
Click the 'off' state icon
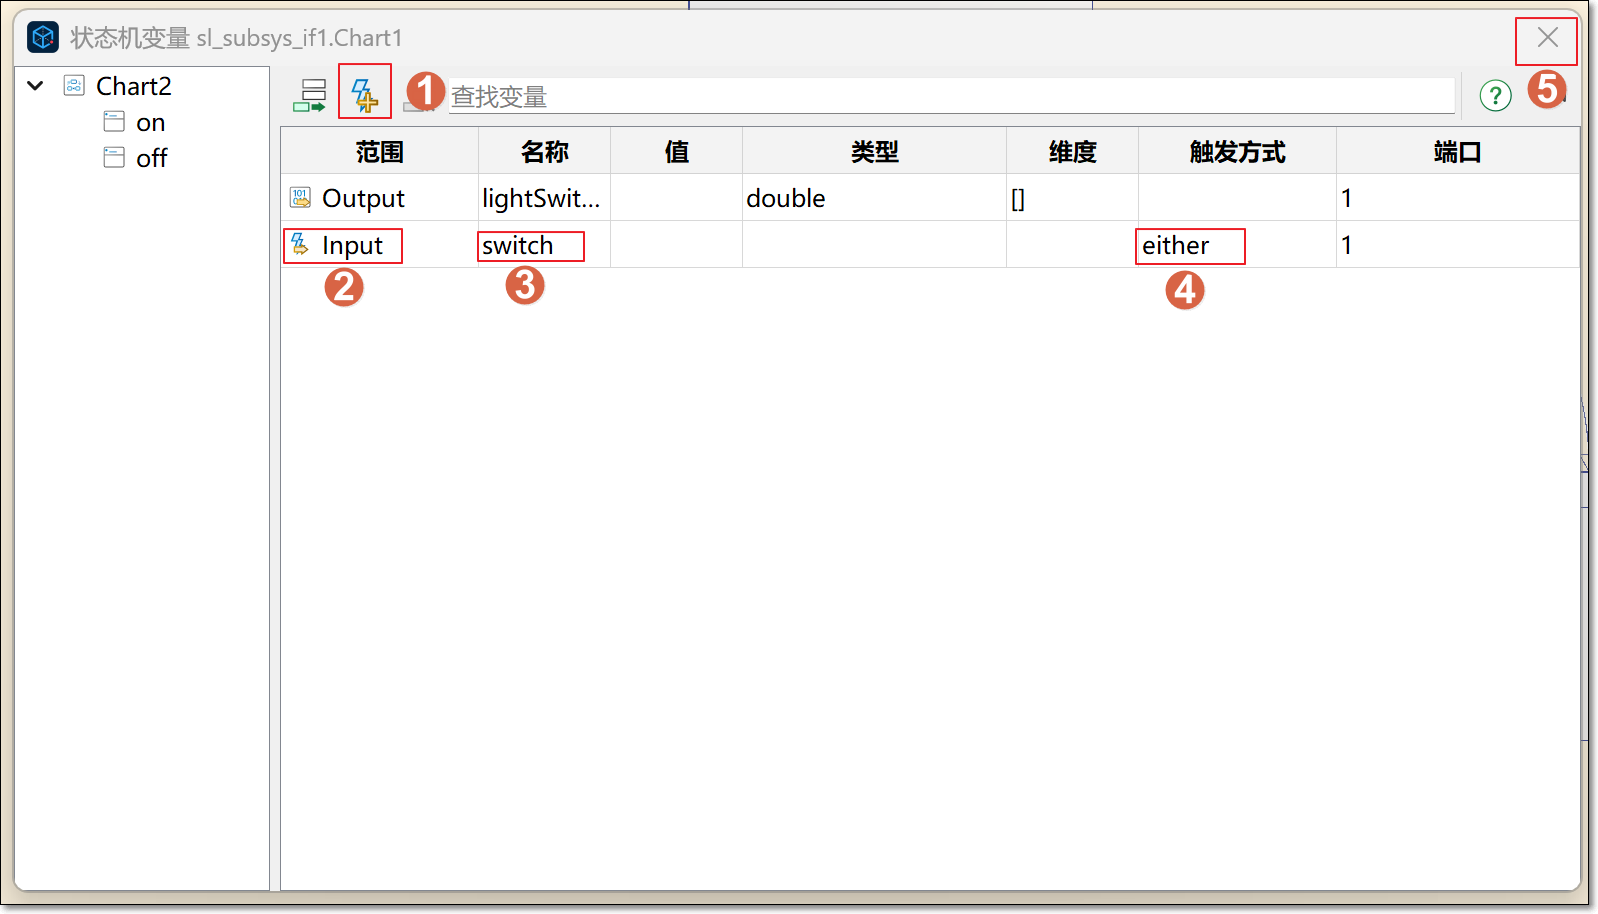(x=114, y=158)
